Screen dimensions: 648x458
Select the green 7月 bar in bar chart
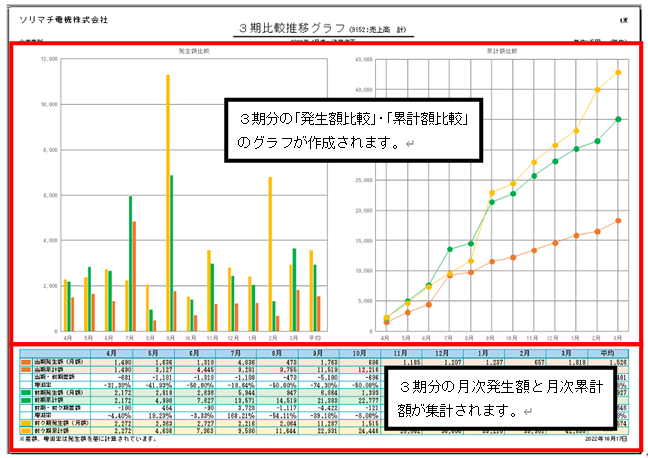point(131,264)
